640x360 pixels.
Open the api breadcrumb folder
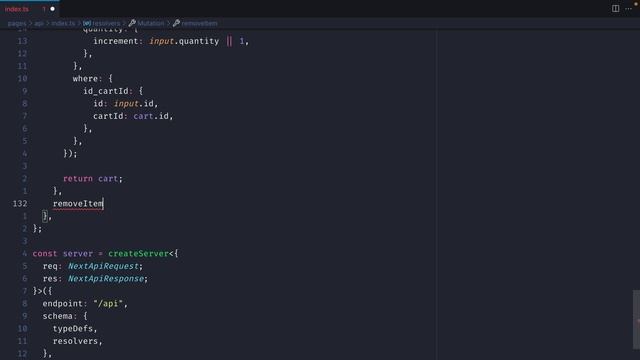click(39, 23)
